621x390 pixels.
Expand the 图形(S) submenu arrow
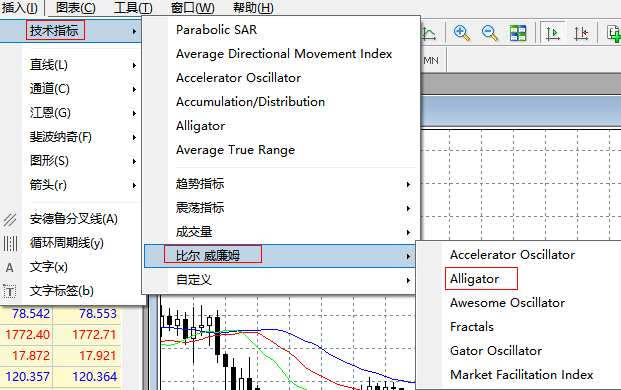pyautogui.click(x=134, y=161)
